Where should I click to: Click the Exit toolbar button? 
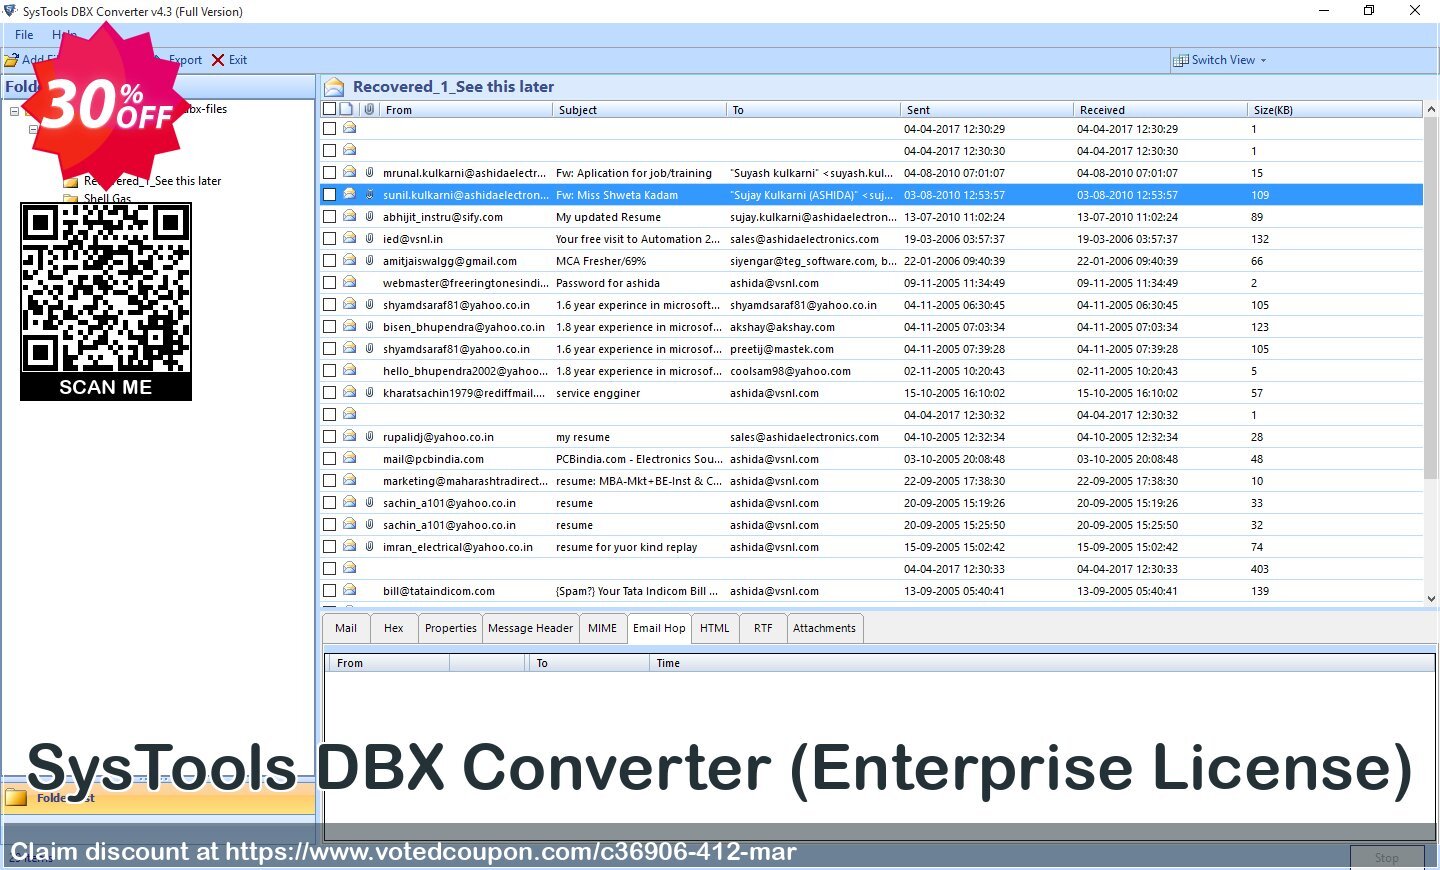[x=229, y=60]
